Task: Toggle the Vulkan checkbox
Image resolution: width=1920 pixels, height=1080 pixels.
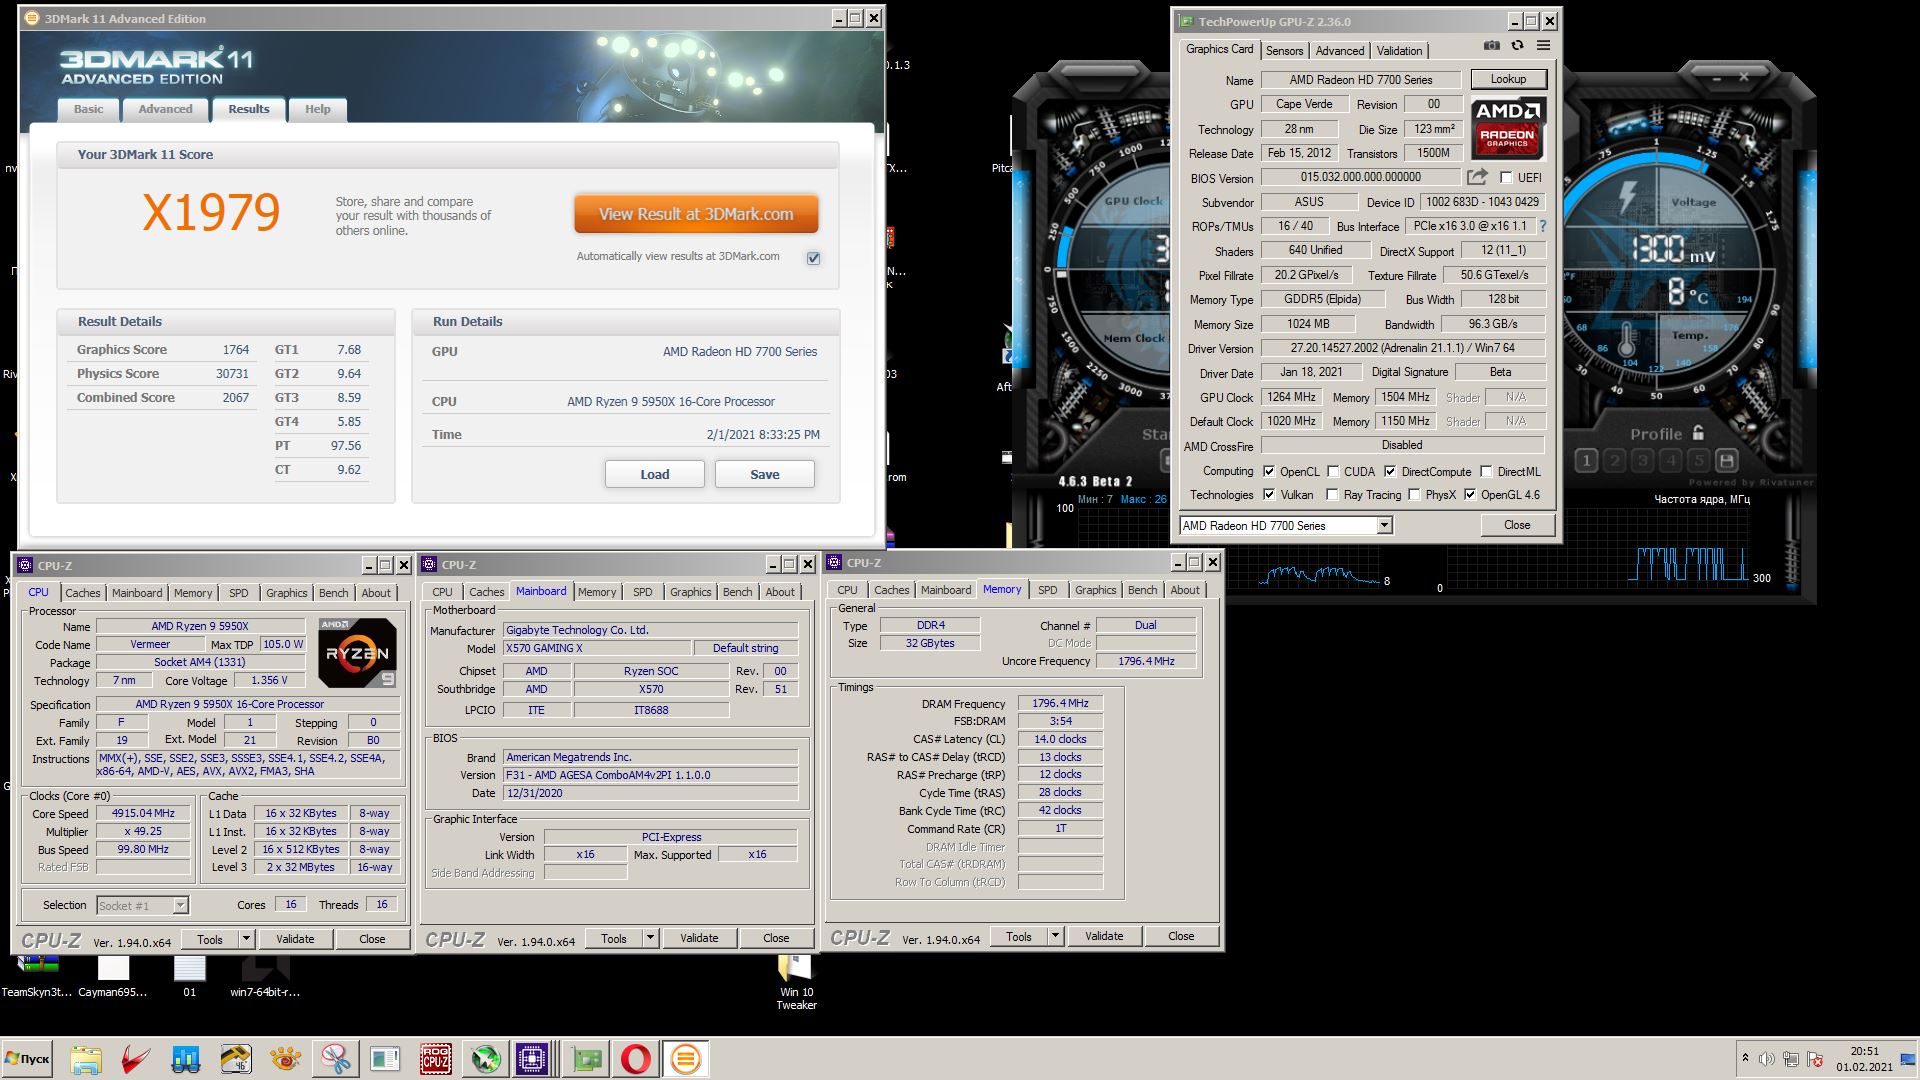Action: point(1269,495)
